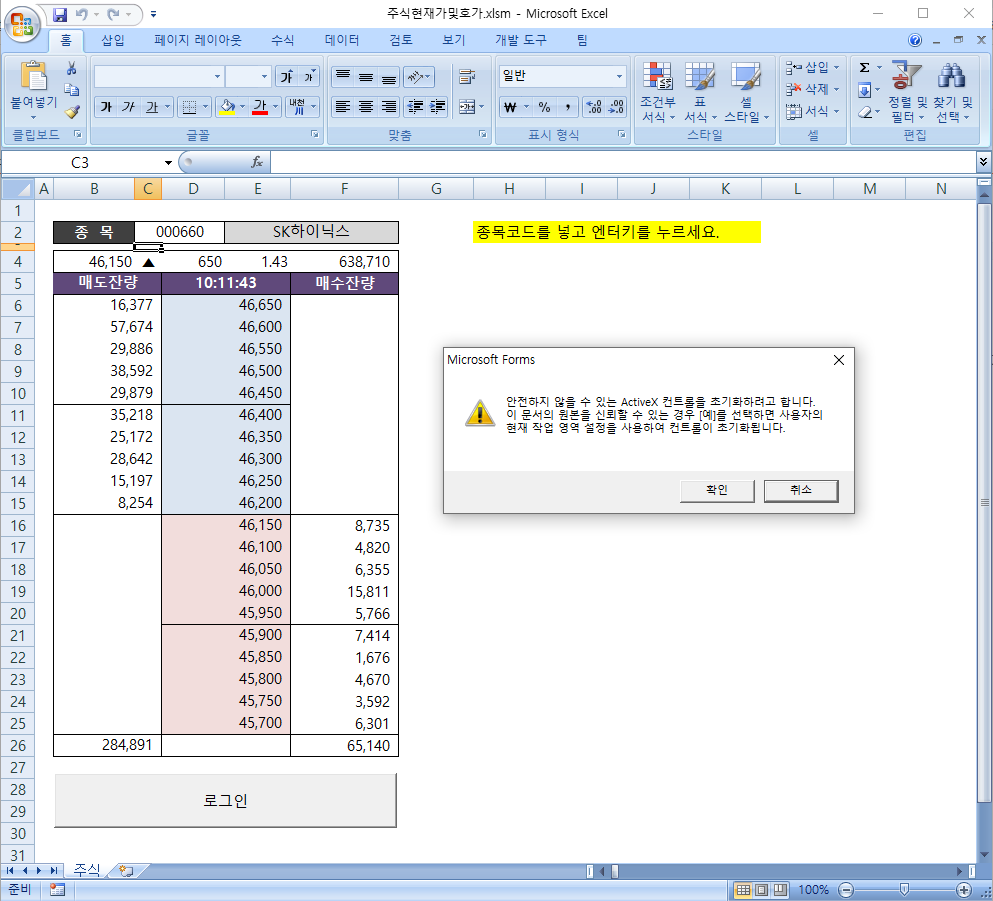This screenshot has height=901, width=993.
Task: Open Excel help question mark
Action: [x=914, y=40]
